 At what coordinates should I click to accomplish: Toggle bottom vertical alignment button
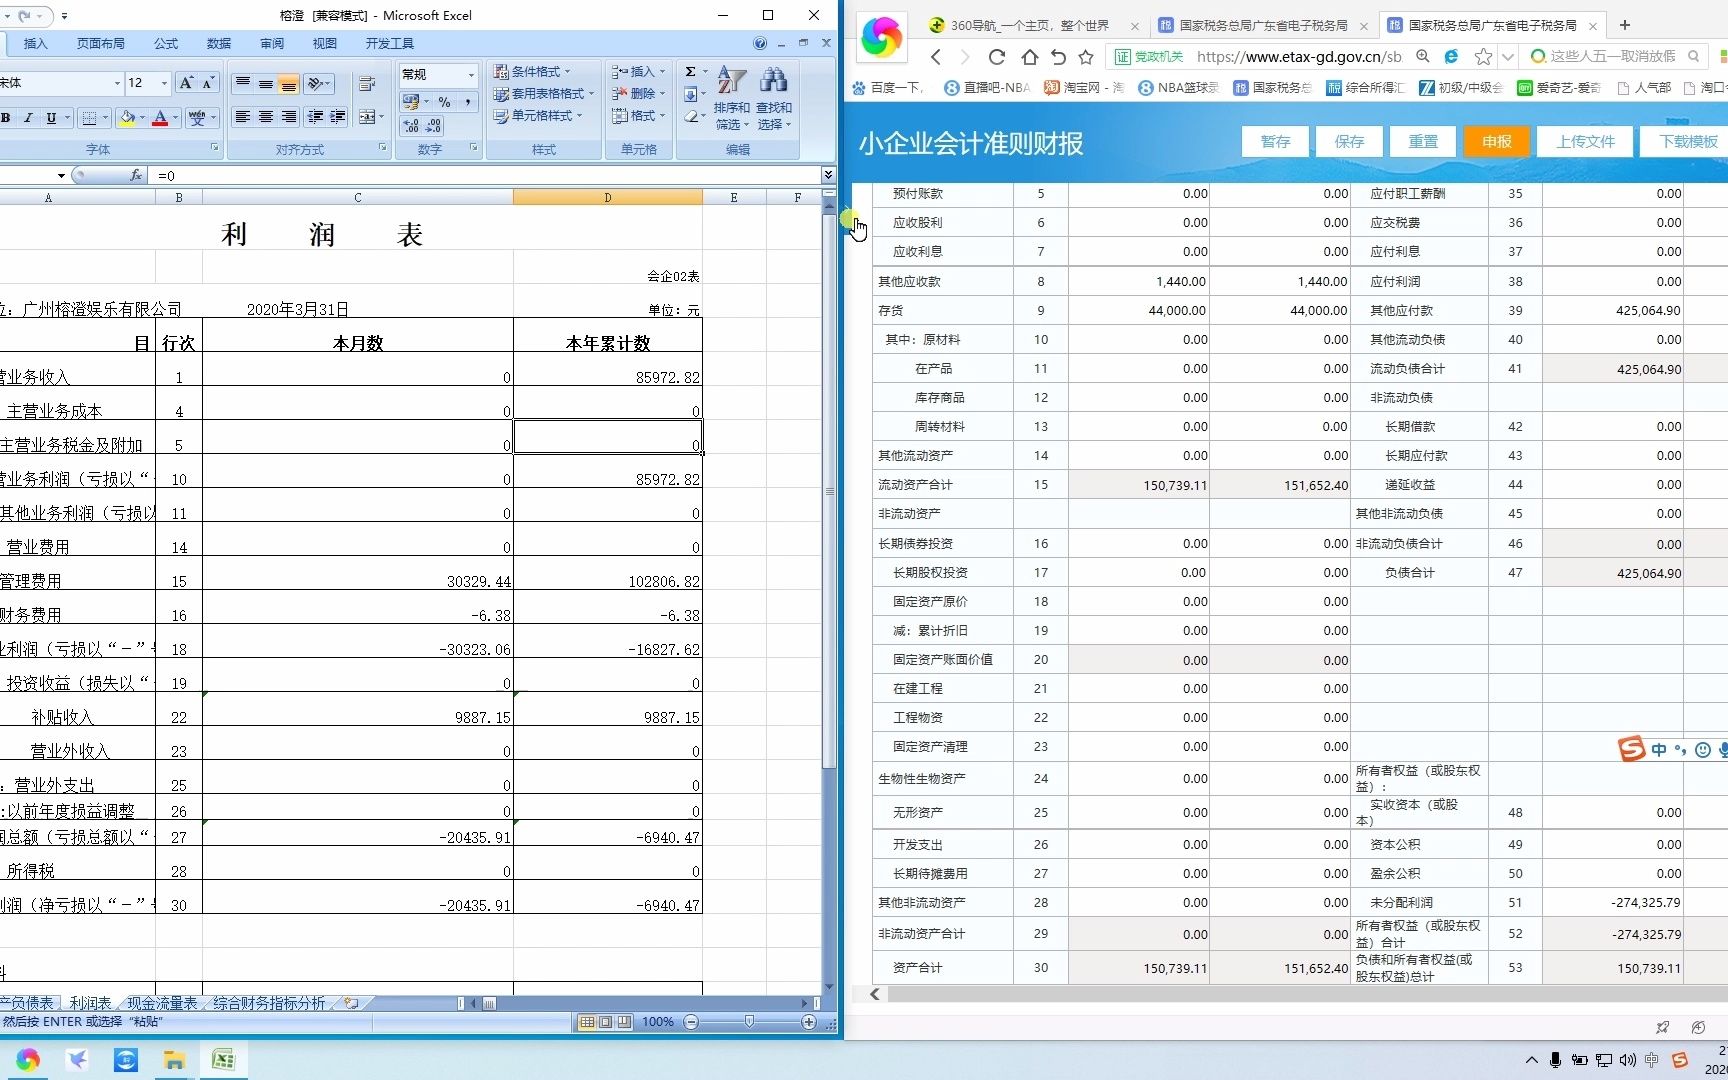point(288,84)
